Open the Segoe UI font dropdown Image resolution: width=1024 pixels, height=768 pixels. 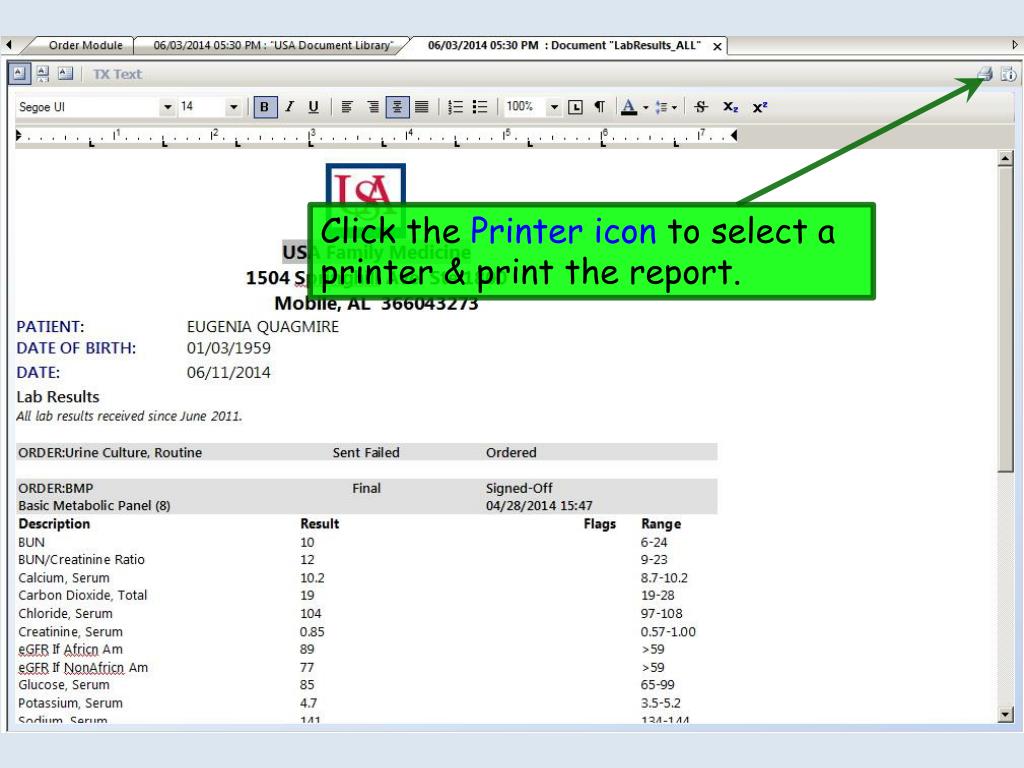point(168,106)
